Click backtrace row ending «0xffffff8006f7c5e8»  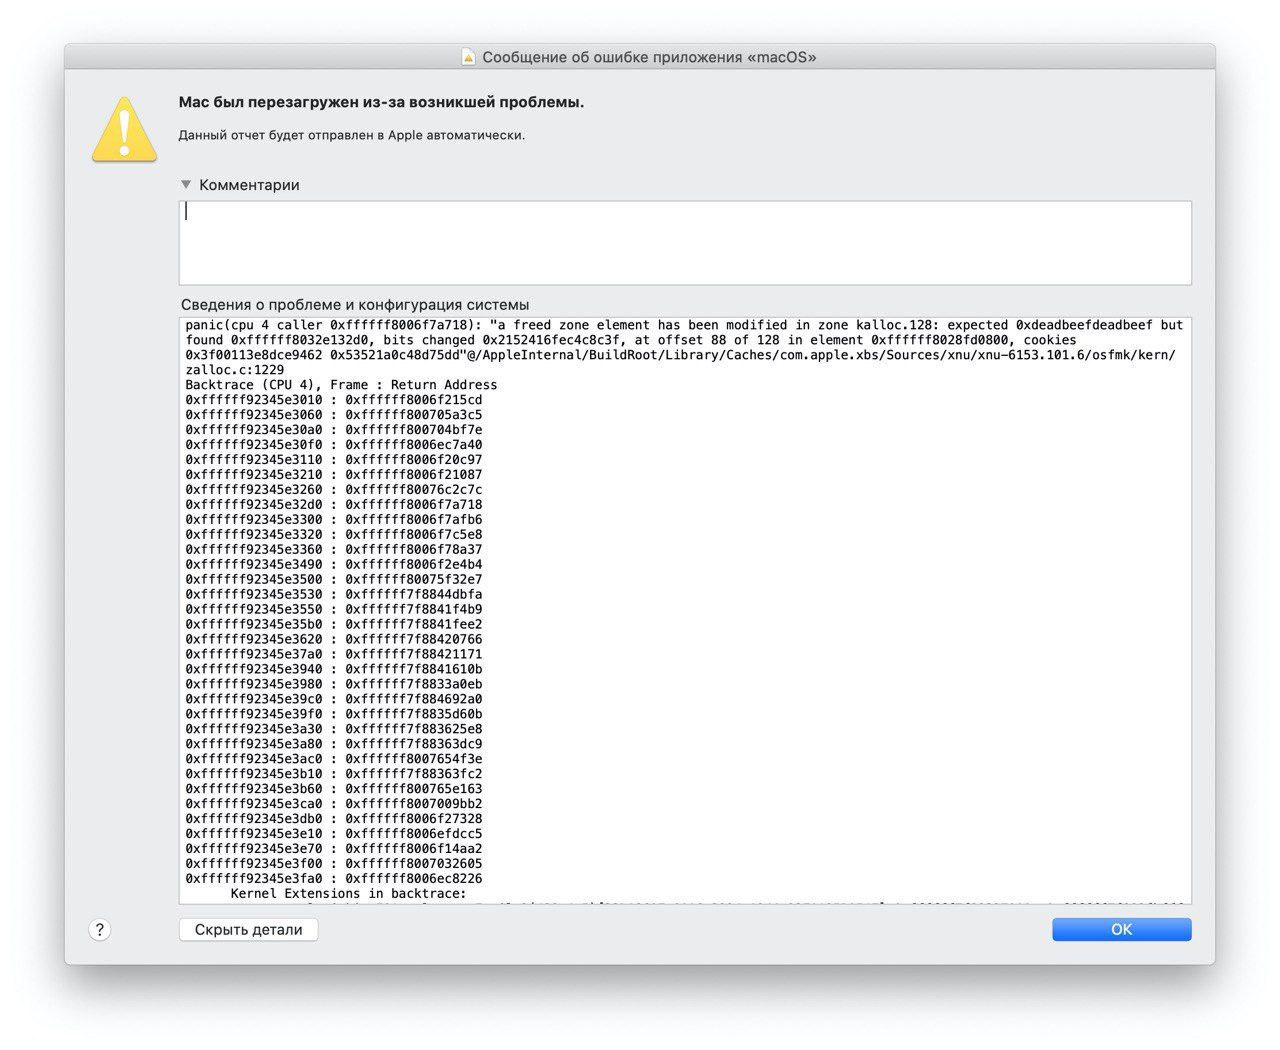coord(334,535)
